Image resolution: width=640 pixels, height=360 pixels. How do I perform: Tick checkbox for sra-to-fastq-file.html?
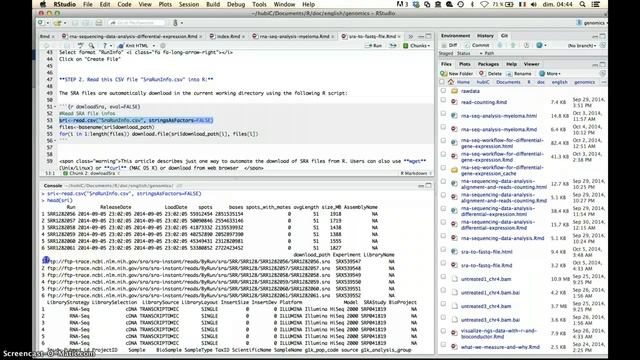tap(443, 250)
